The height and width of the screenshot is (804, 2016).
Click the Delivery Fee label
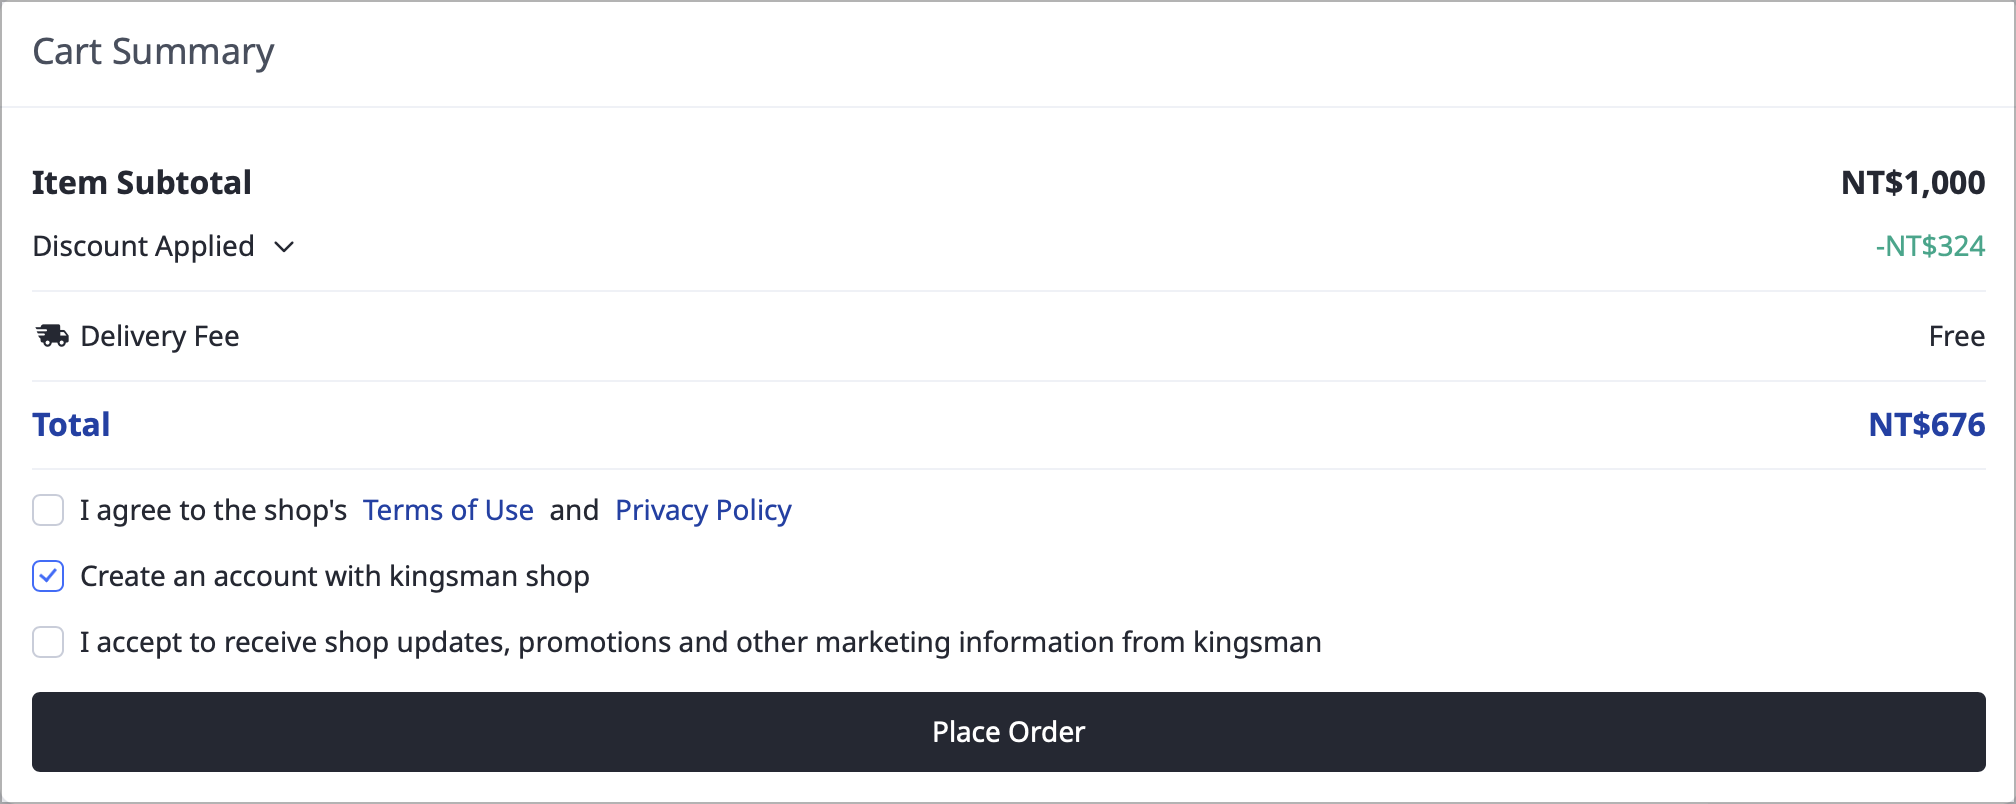[x=160, y=336]
